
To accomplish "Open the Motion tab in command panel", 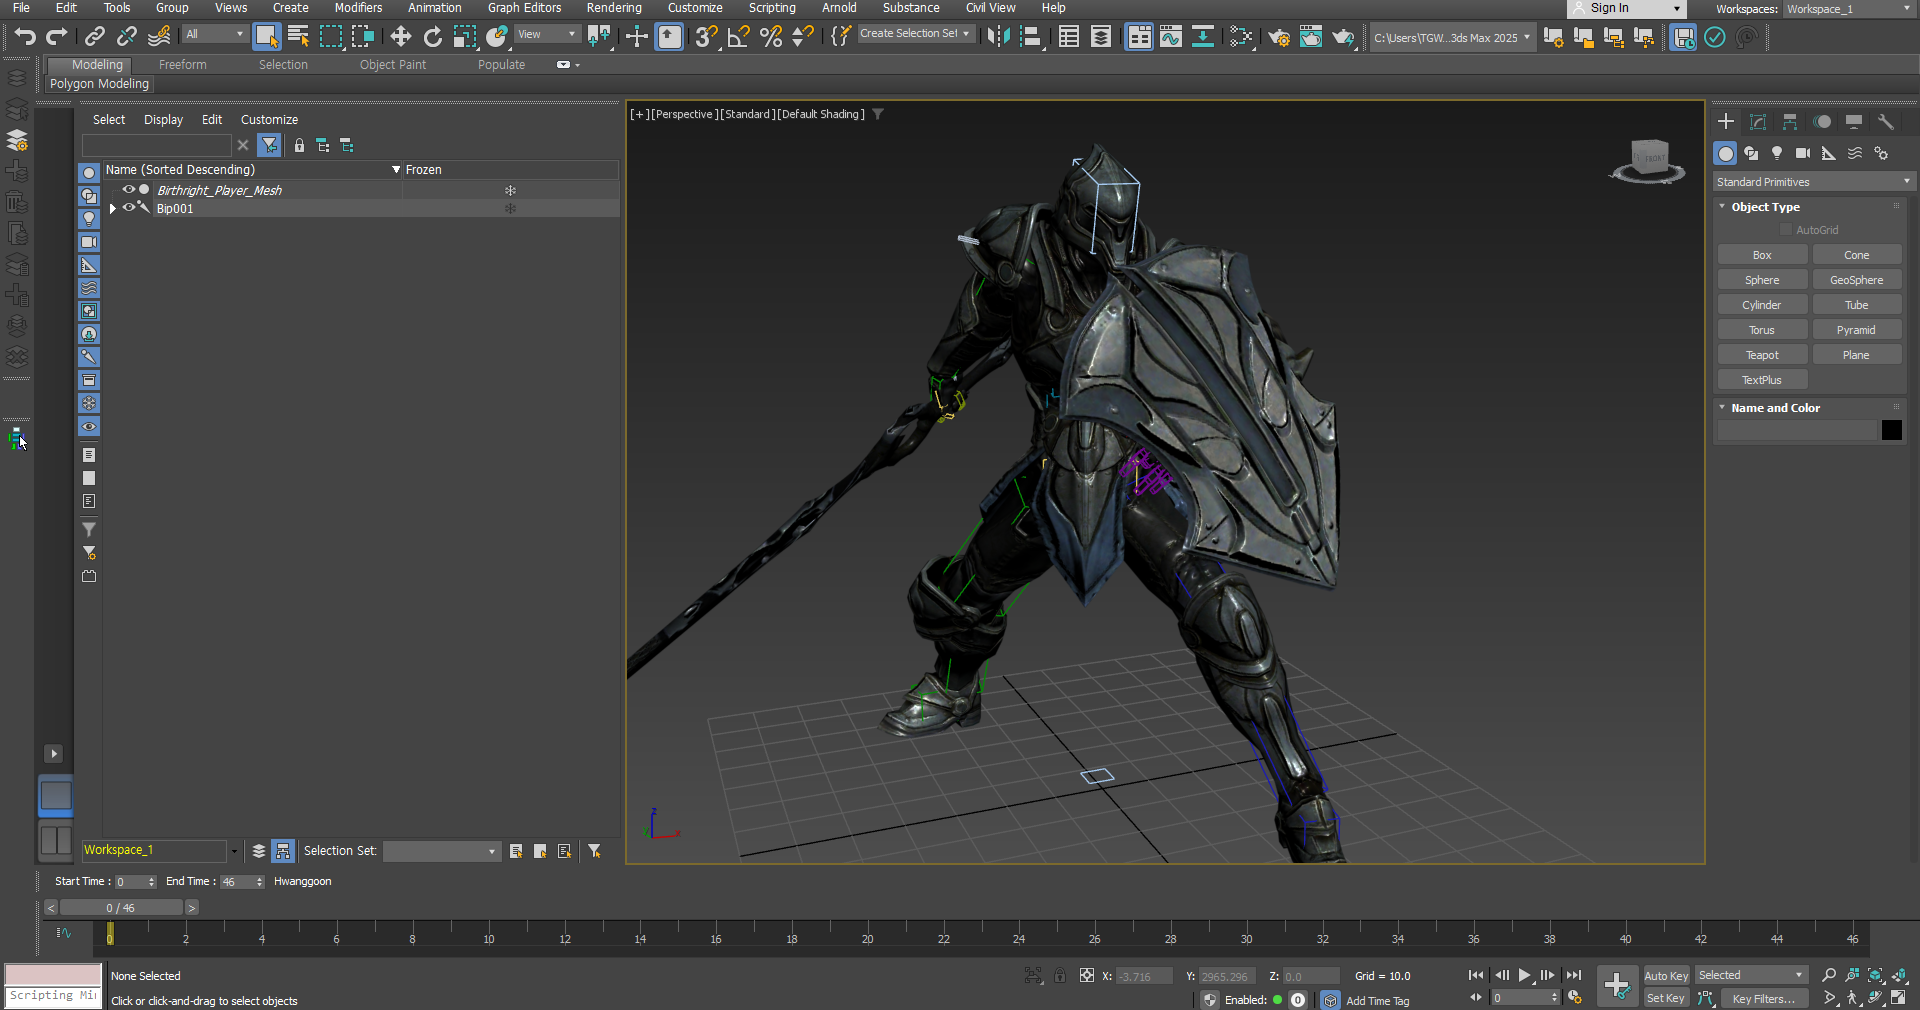I will (1822, 122).
